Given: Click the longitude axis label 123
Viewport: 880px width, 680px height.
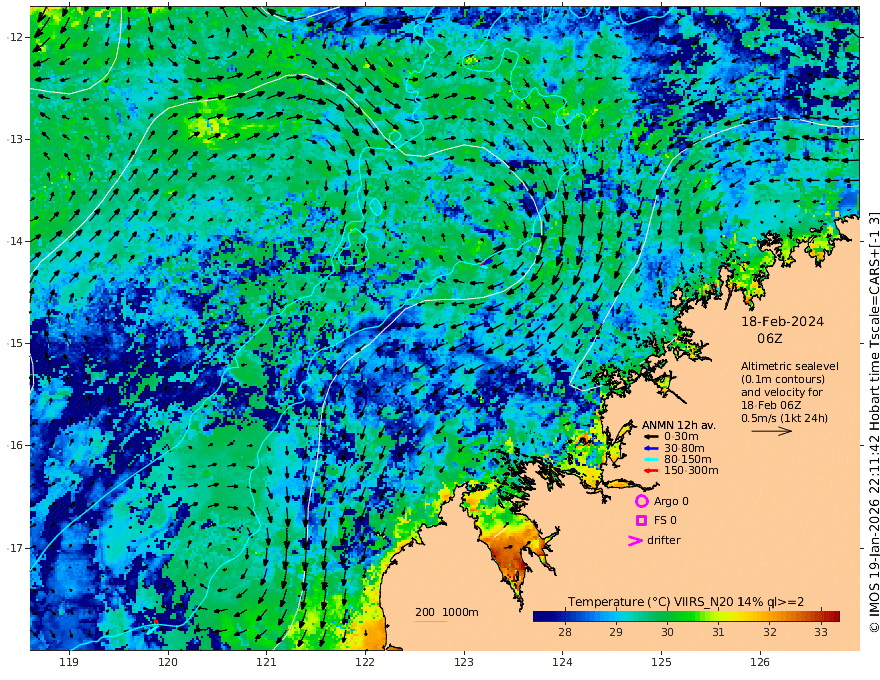Looking at the screenshot, I should pyautogui.click(x=464, y=662).
